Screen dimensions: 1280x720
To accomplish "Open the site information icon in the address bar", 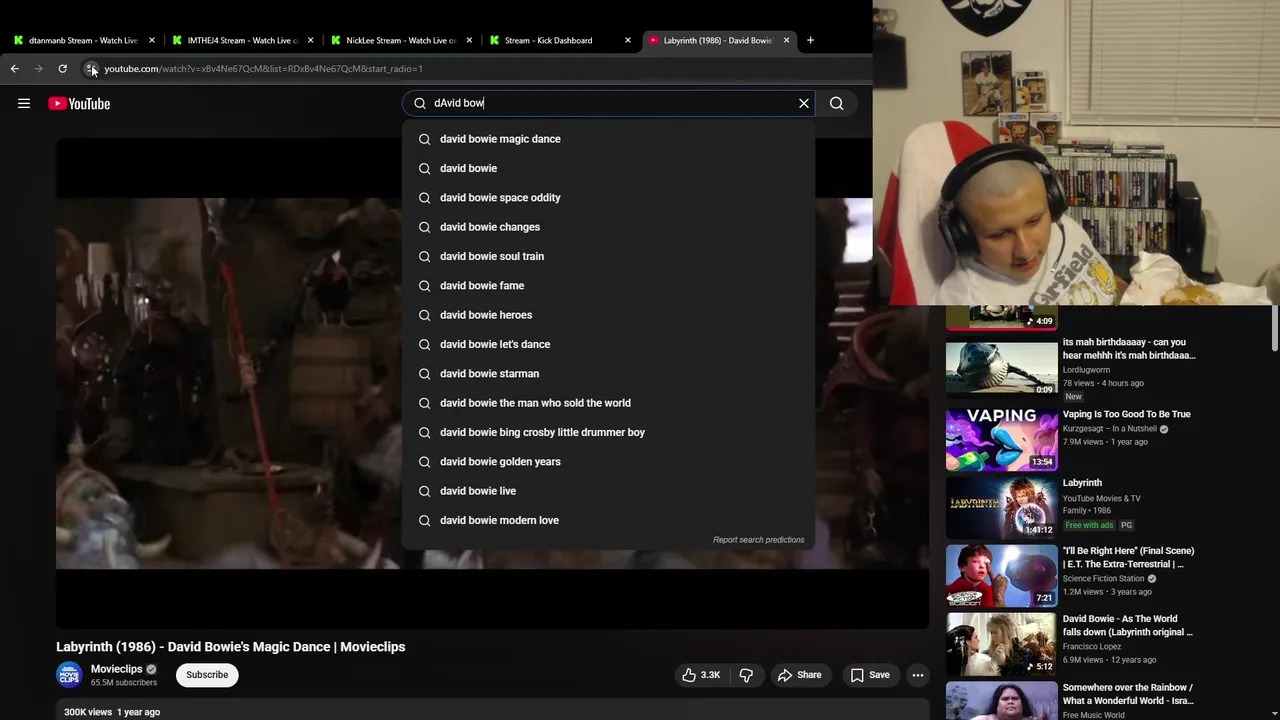I will (90, 69).
